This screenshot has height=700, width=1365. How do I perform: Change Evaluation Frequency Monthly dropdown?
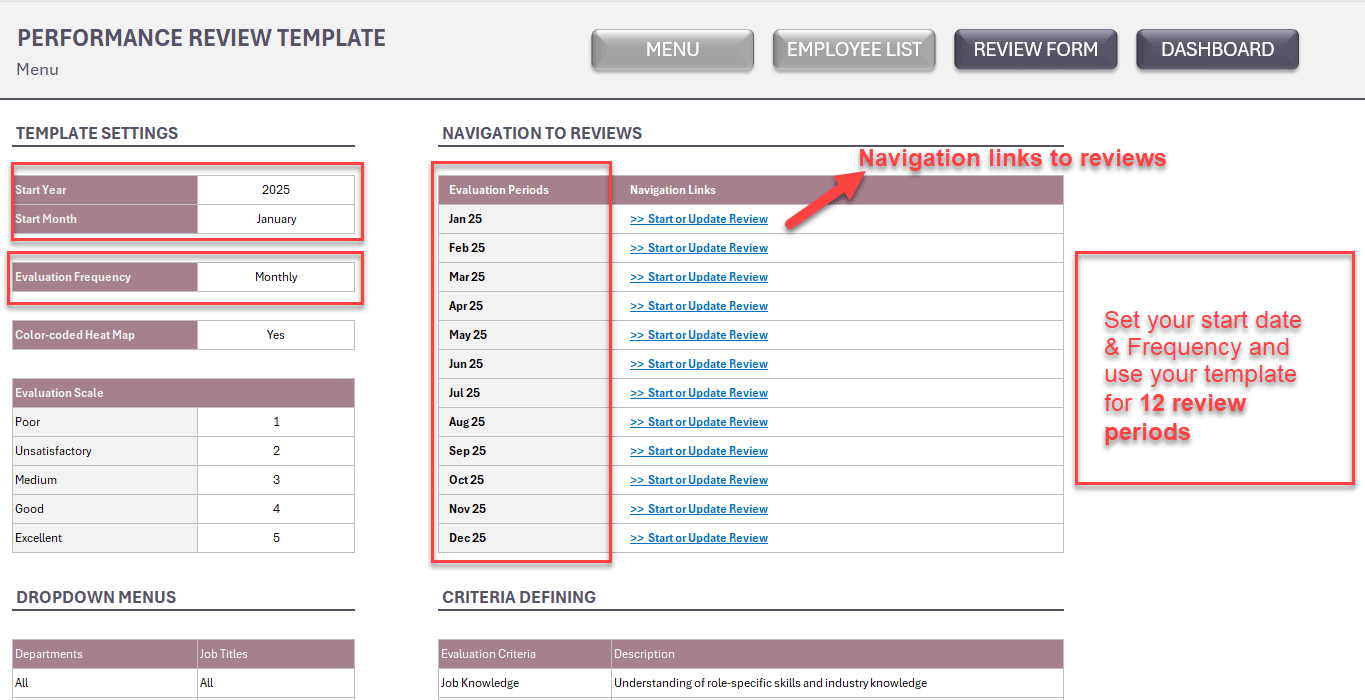[276, 277]
